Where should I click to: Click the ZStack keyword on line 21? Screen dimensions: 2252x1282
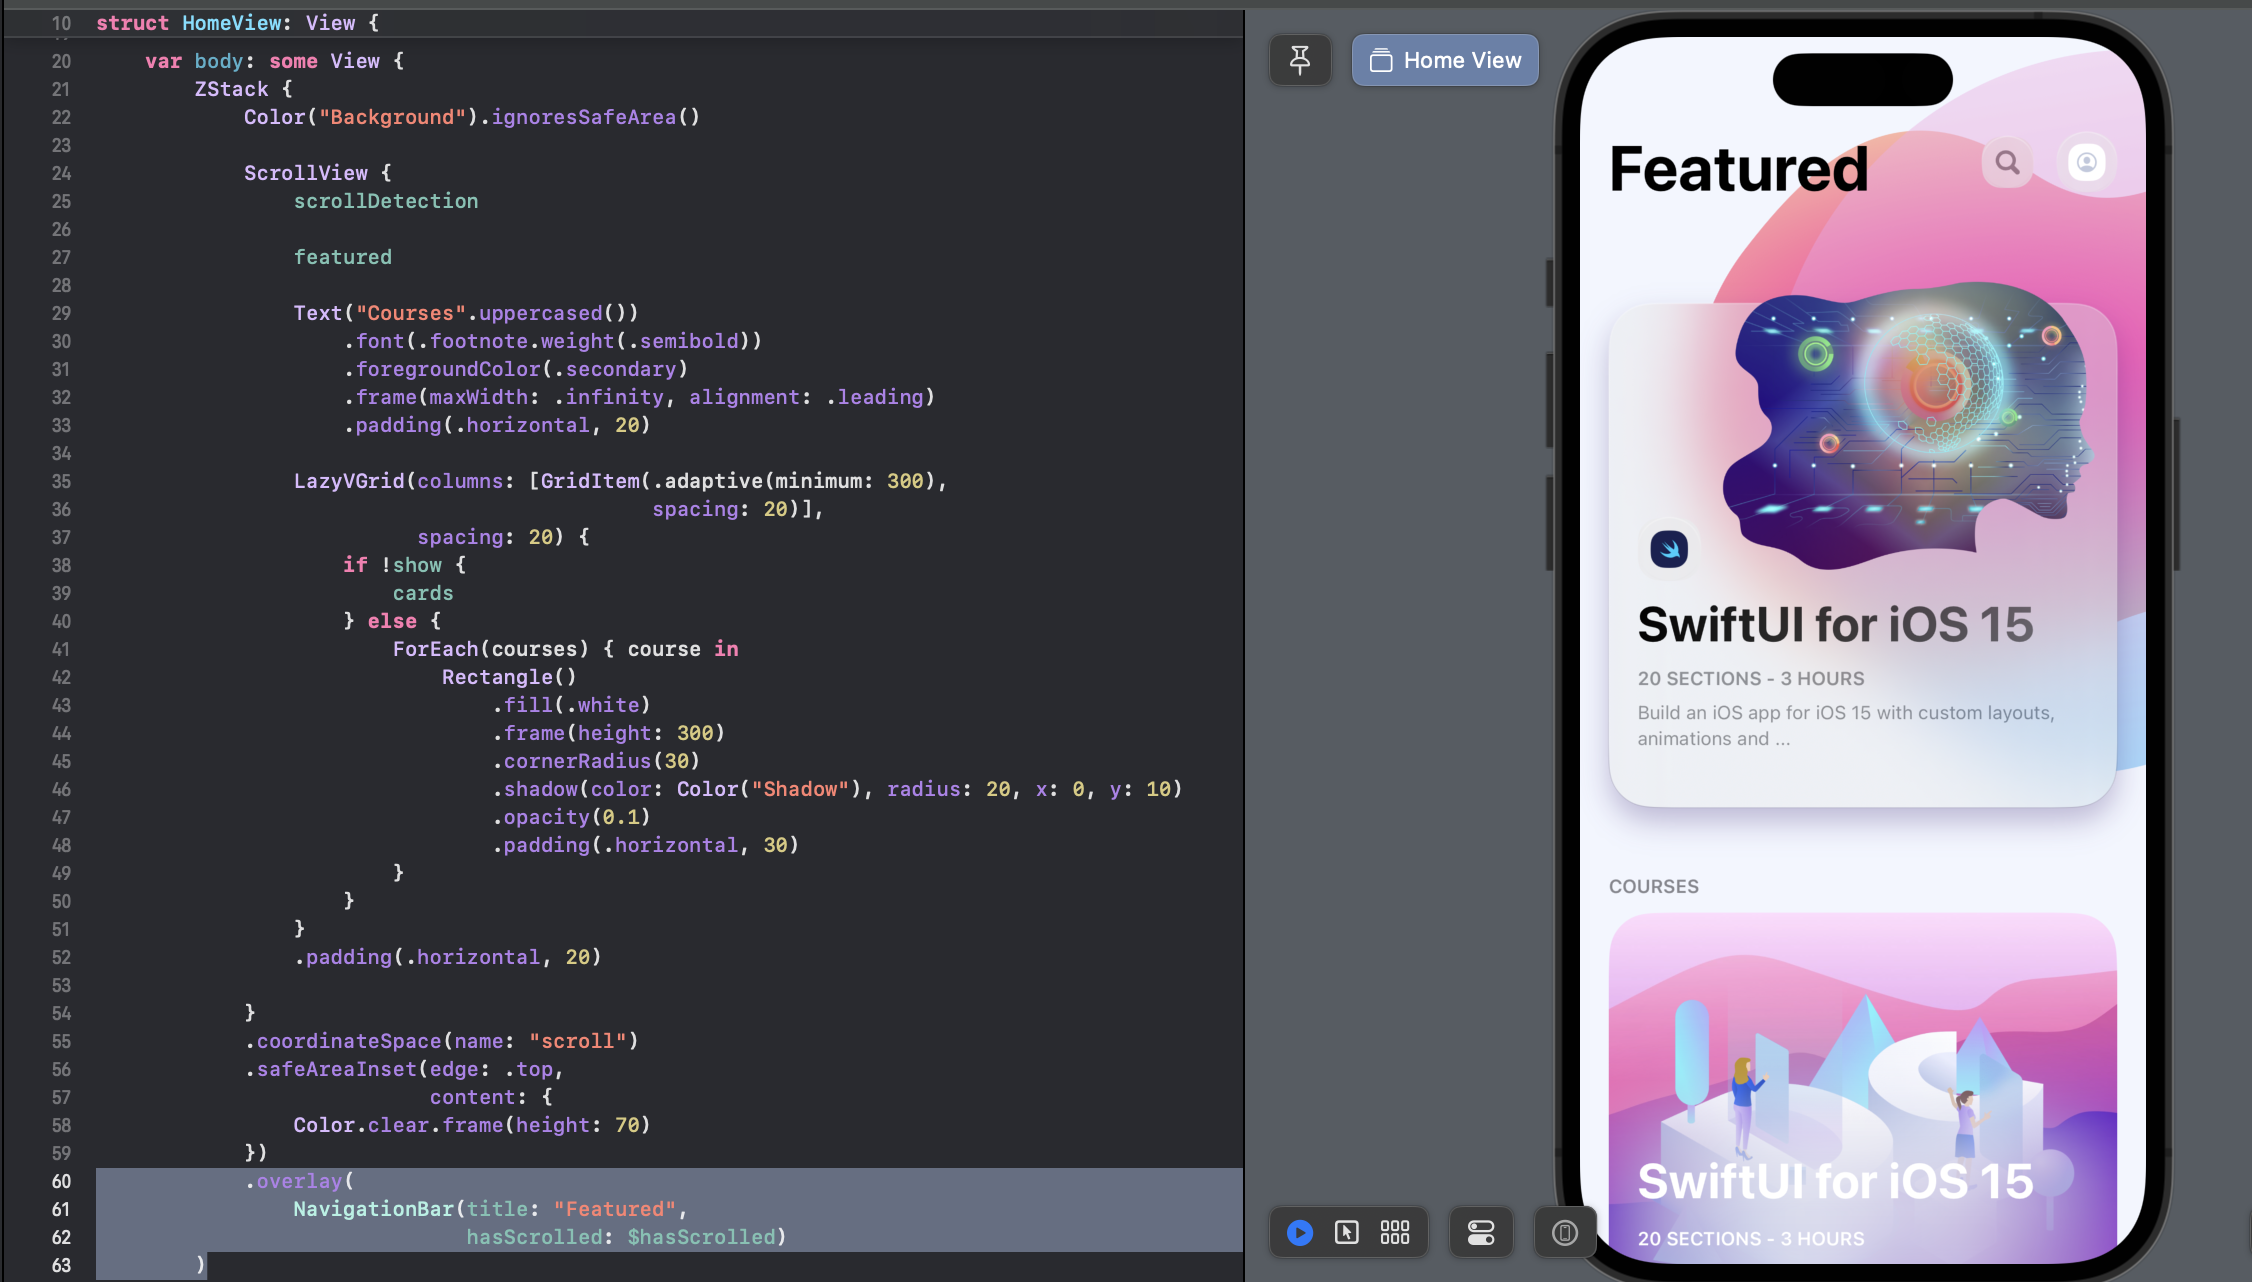coord(232,89)
